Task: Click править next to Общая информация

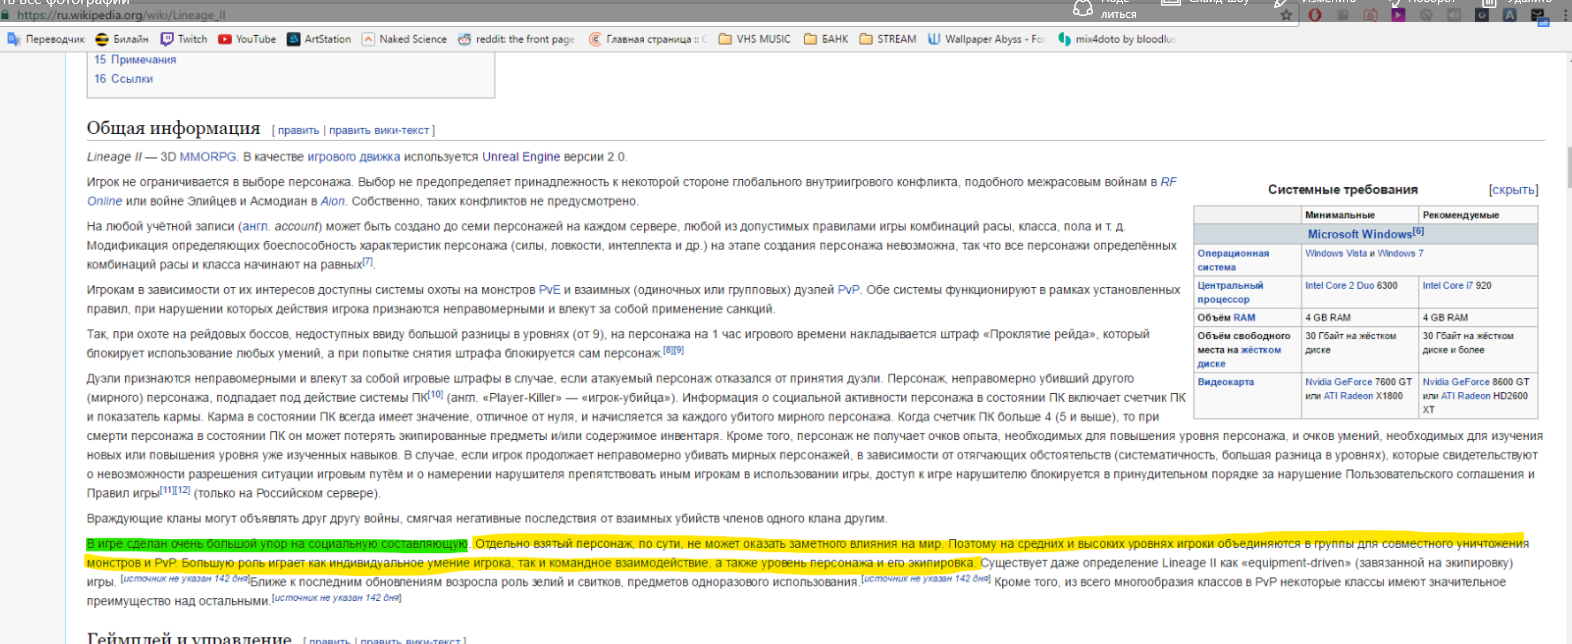Action: click(x=298, y=130)
